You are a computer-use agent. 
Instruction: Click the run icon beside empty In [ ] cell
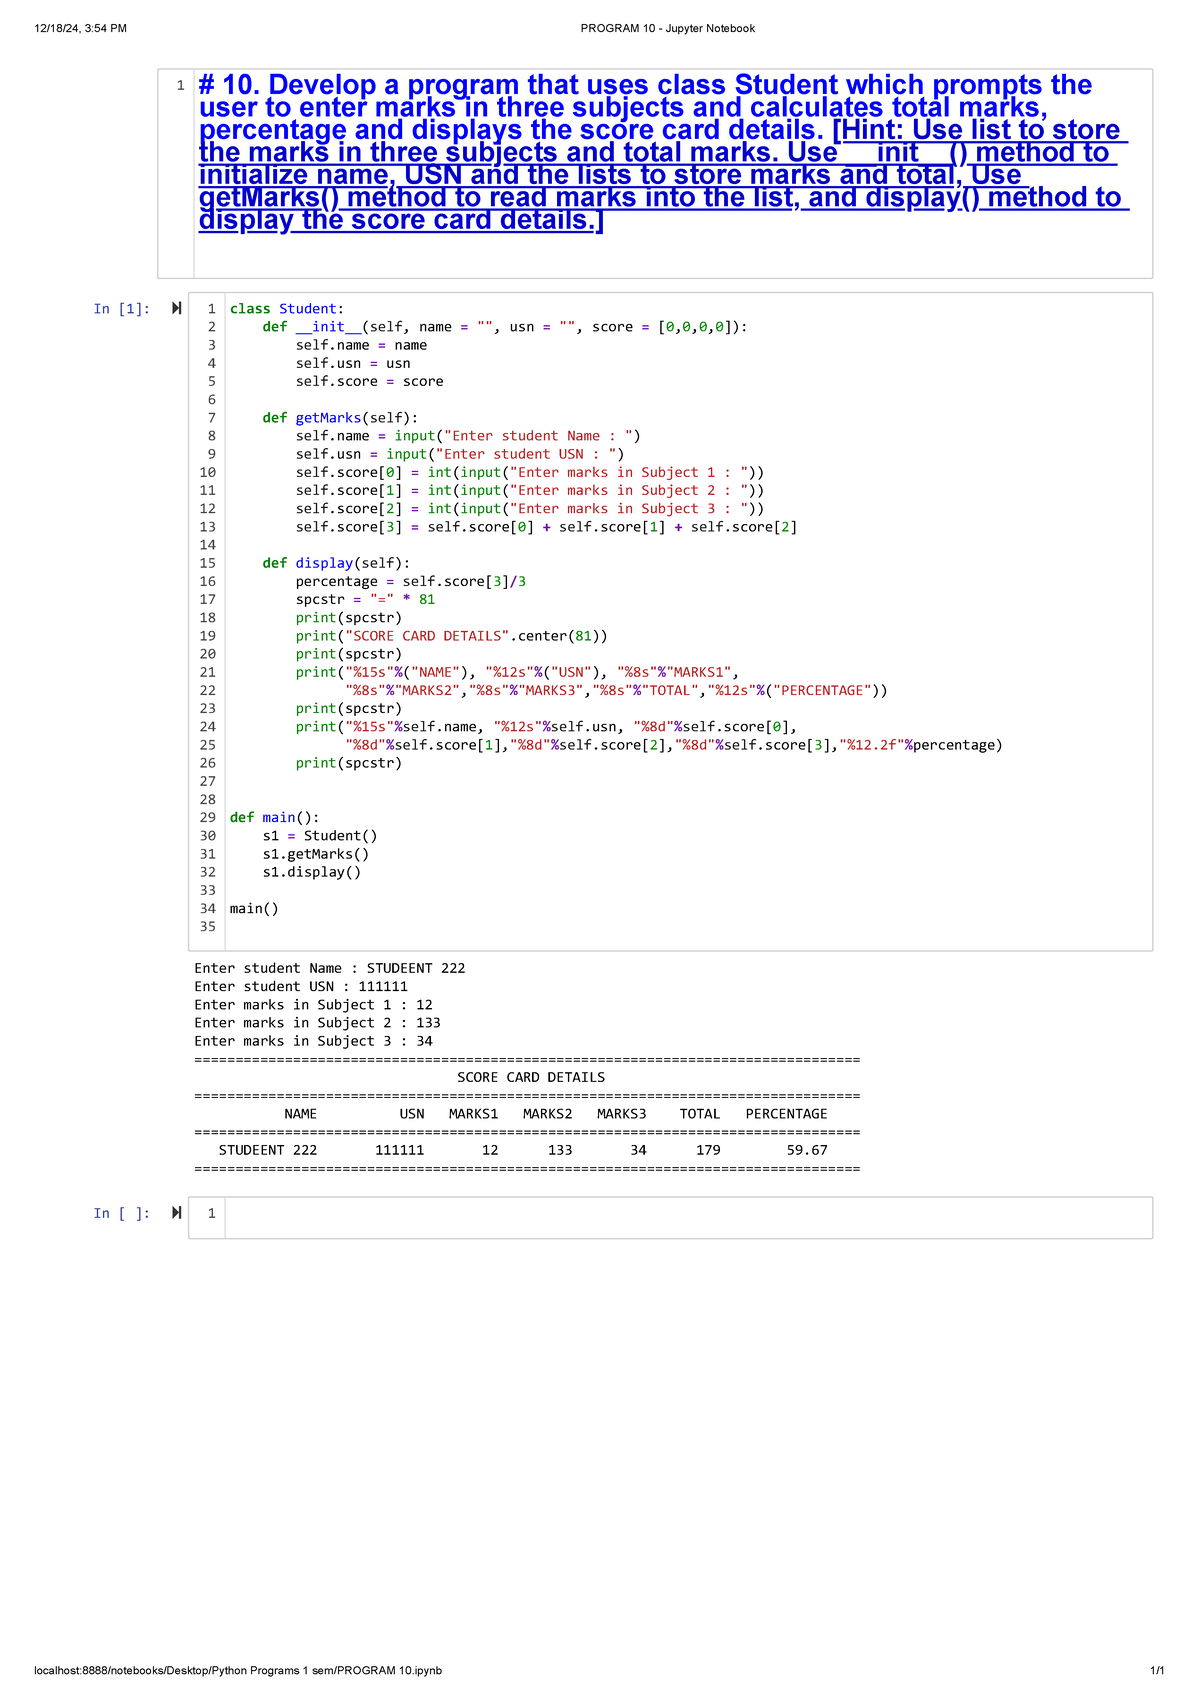coord(176,1213)
